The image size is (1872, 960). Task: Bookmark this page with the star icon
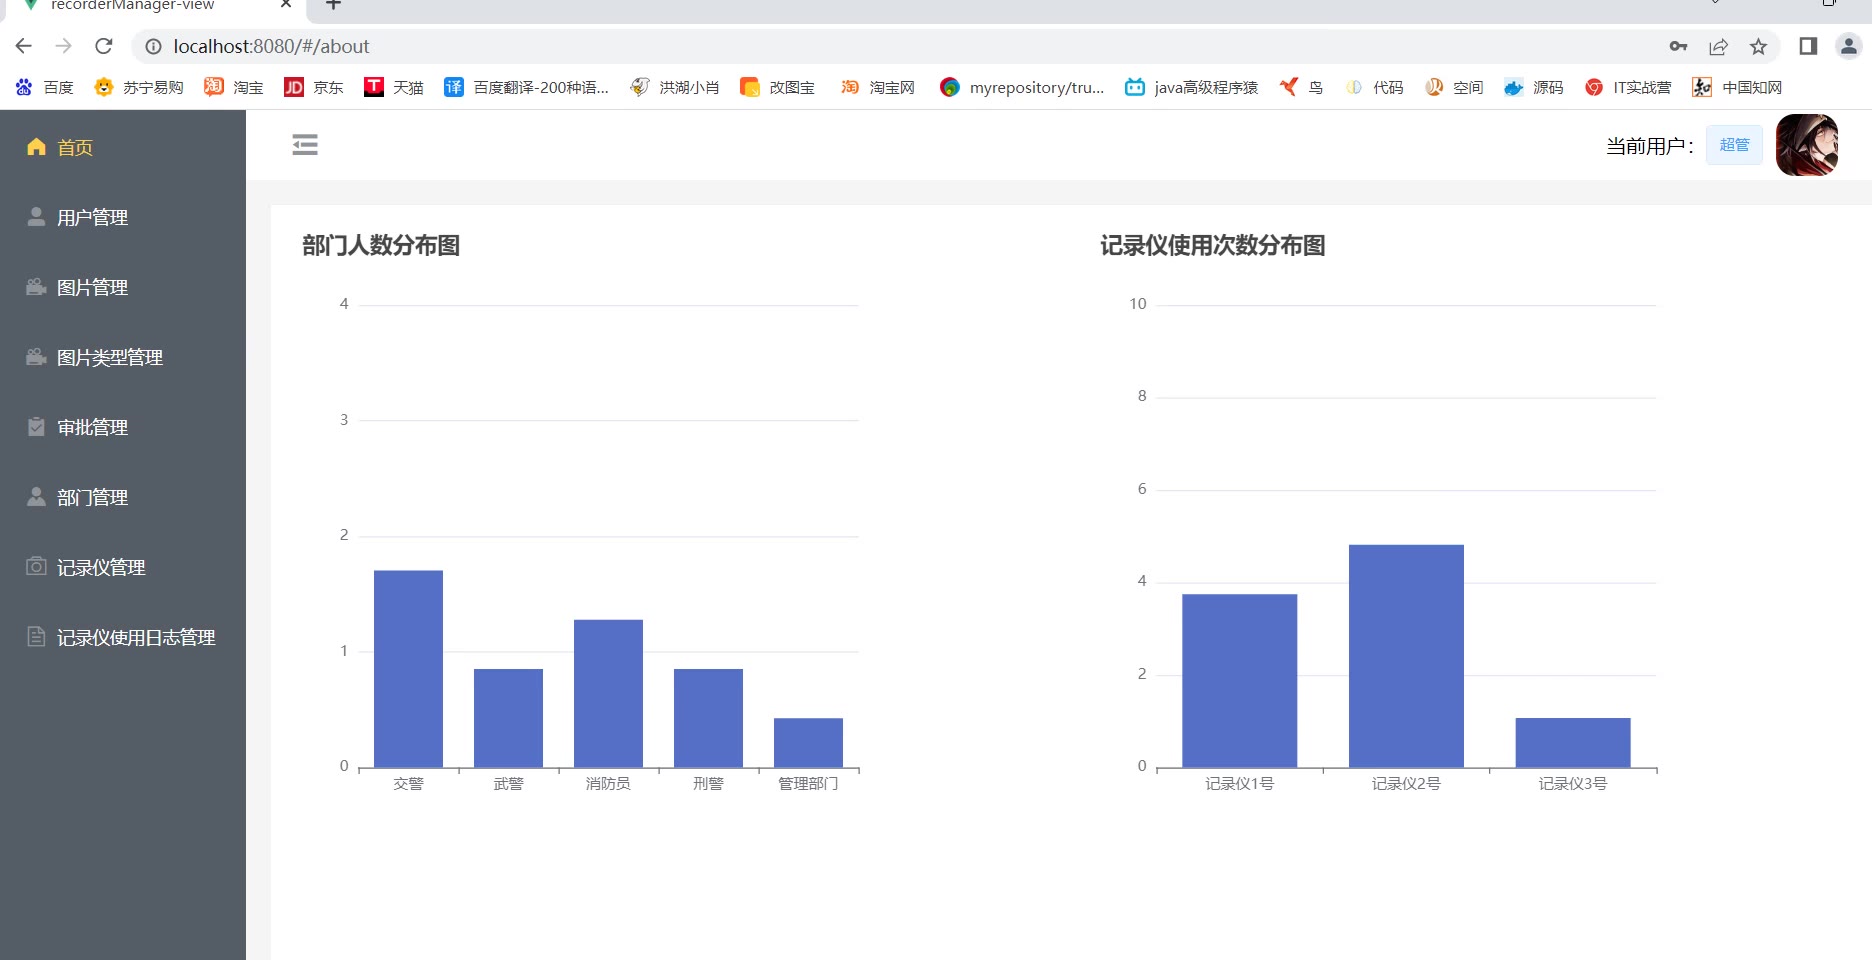pyautogui.click(x=1758, y=46)
